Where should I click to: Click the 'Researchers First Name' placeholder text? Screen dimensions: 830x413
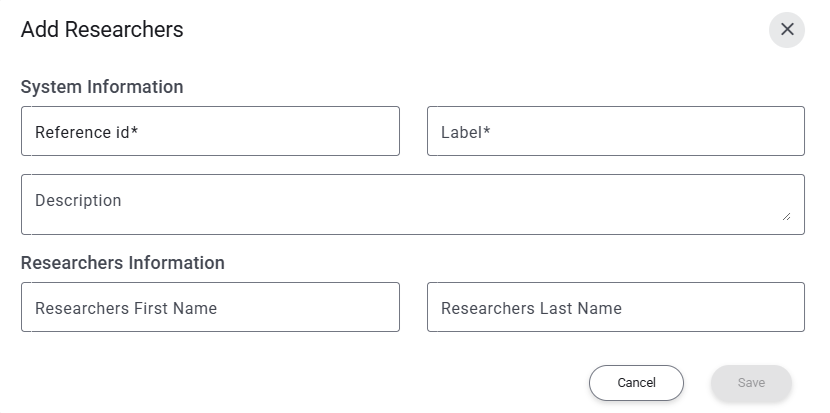click(x=126, y=308)
